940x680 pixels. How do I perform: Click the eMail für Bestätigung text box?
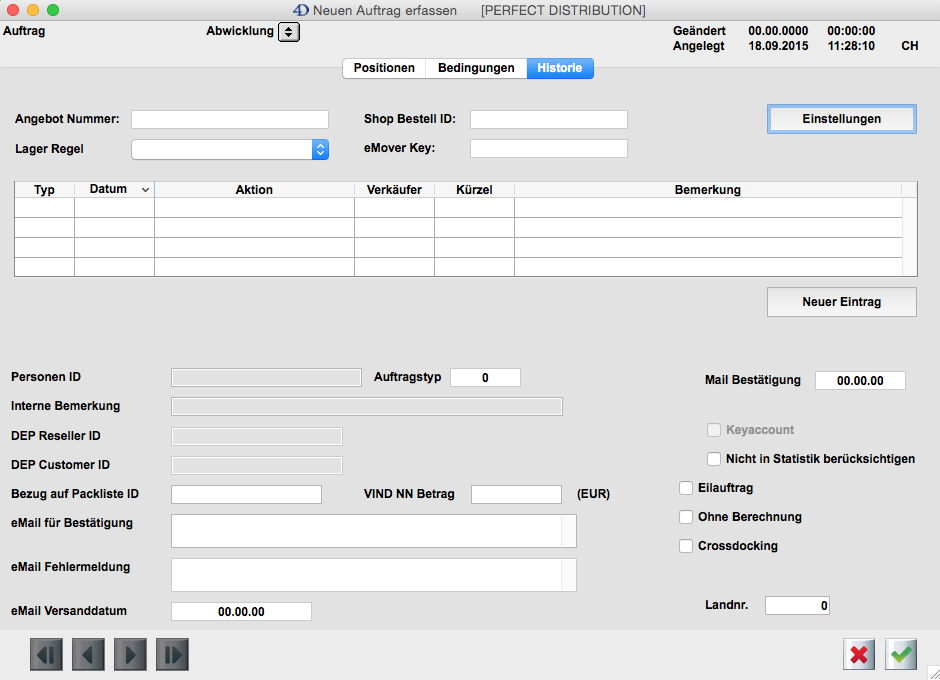(x=367, y=531)
